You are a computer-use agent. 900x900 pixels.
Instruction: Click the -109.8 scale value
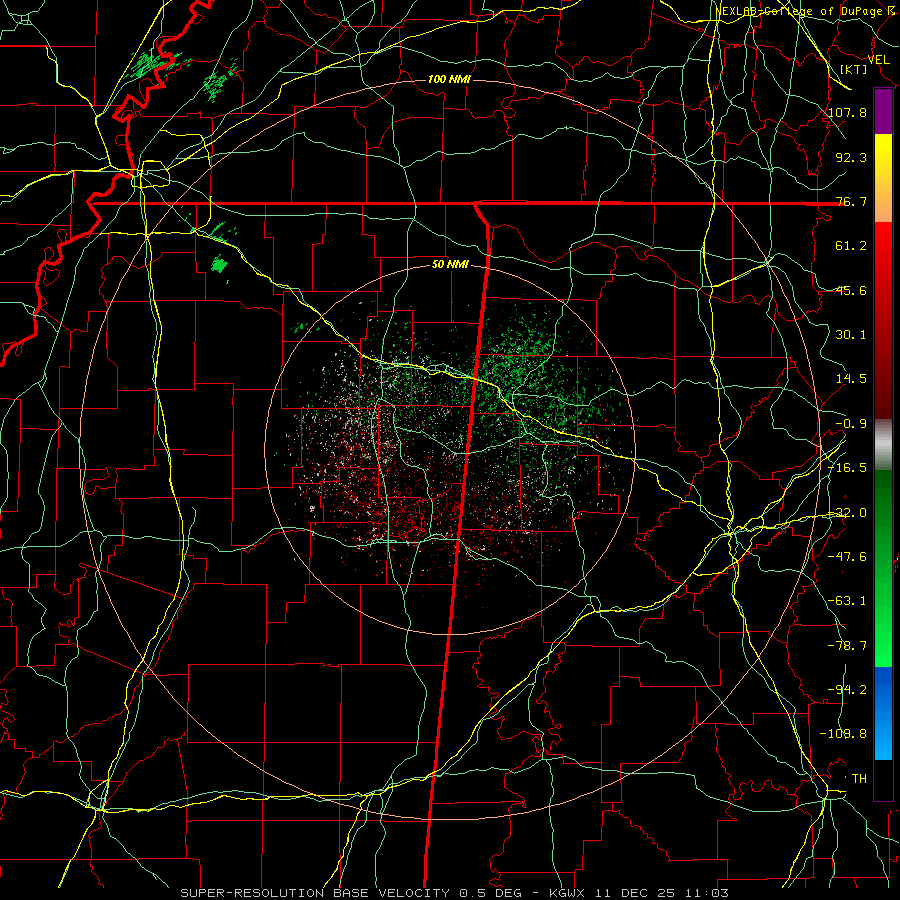tap(844, 734)
